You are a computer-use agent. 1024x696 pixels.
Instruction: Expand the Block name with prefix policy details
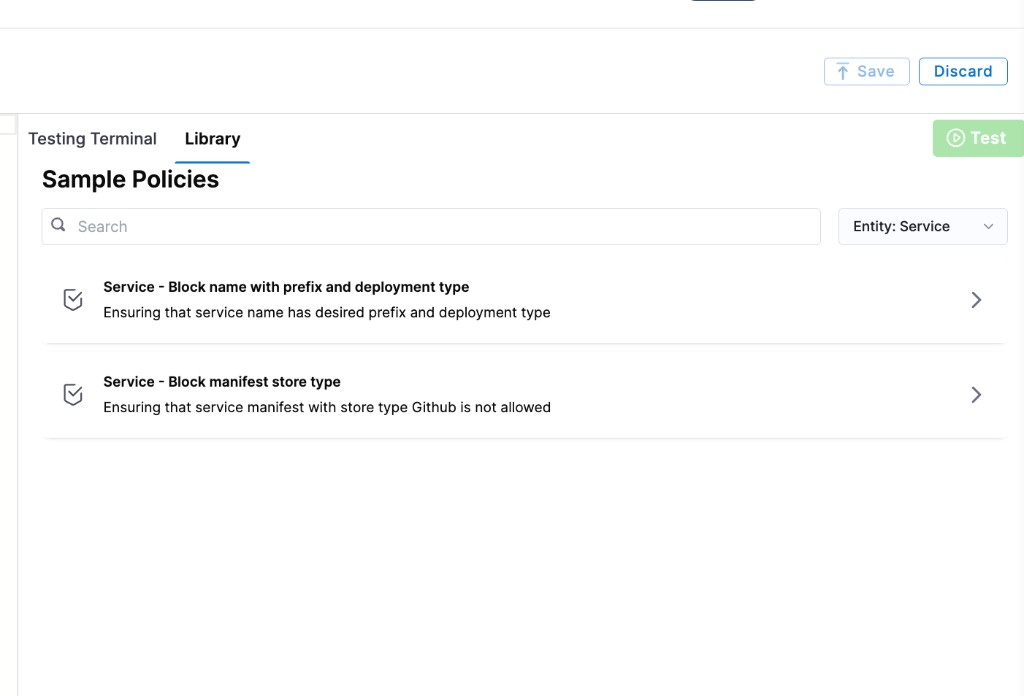[x=976, y=299]
